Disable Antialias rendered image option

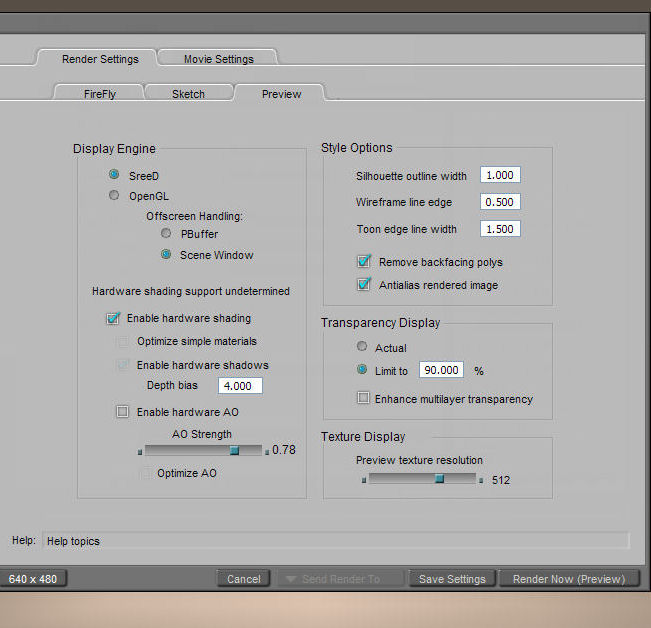coord(364,285)
